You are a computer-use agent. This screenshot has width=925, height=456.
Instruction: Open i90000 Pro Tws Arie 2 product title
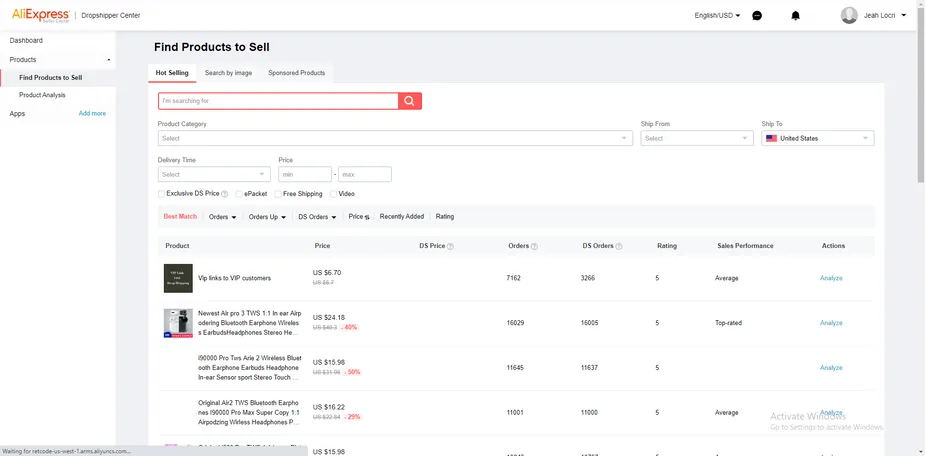[x=250, y=368]
